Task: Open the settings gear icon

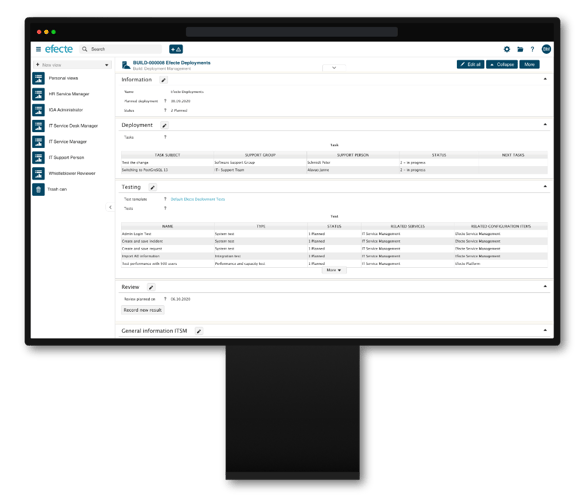Action: [x=507, y=49]
